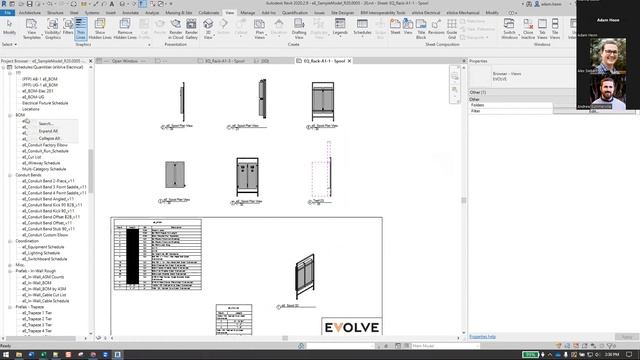Select Multi-Category Schedule in the browser
Image resolution: width=640 pixels, height=360 pixels.
coord(44,169)
